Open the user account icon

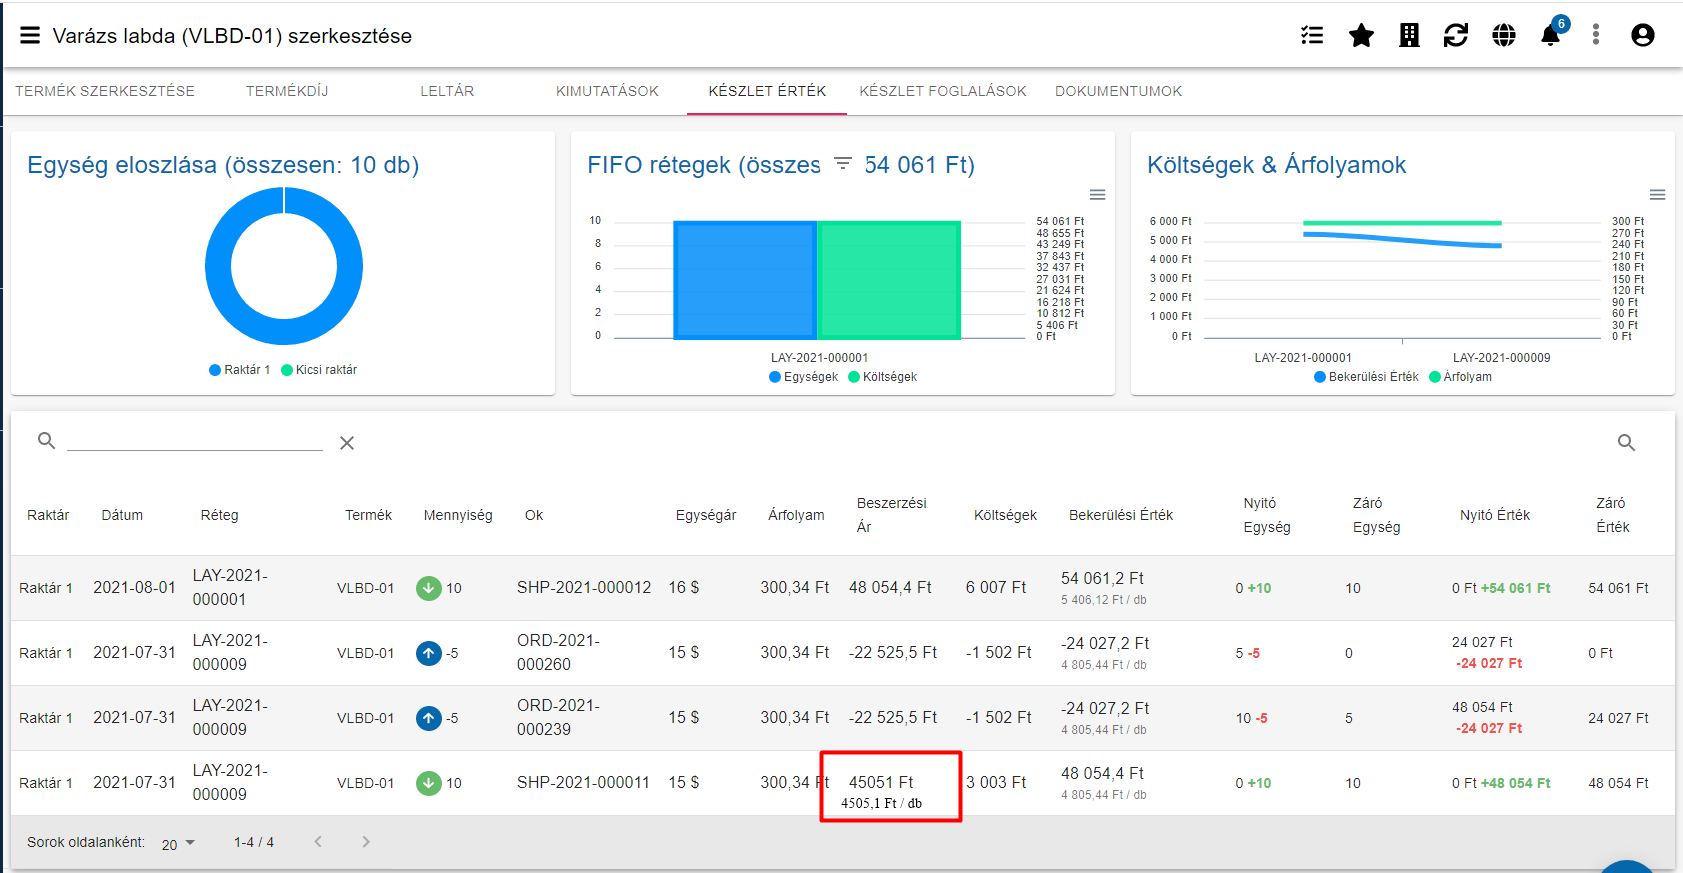[x=1643, y=36]
